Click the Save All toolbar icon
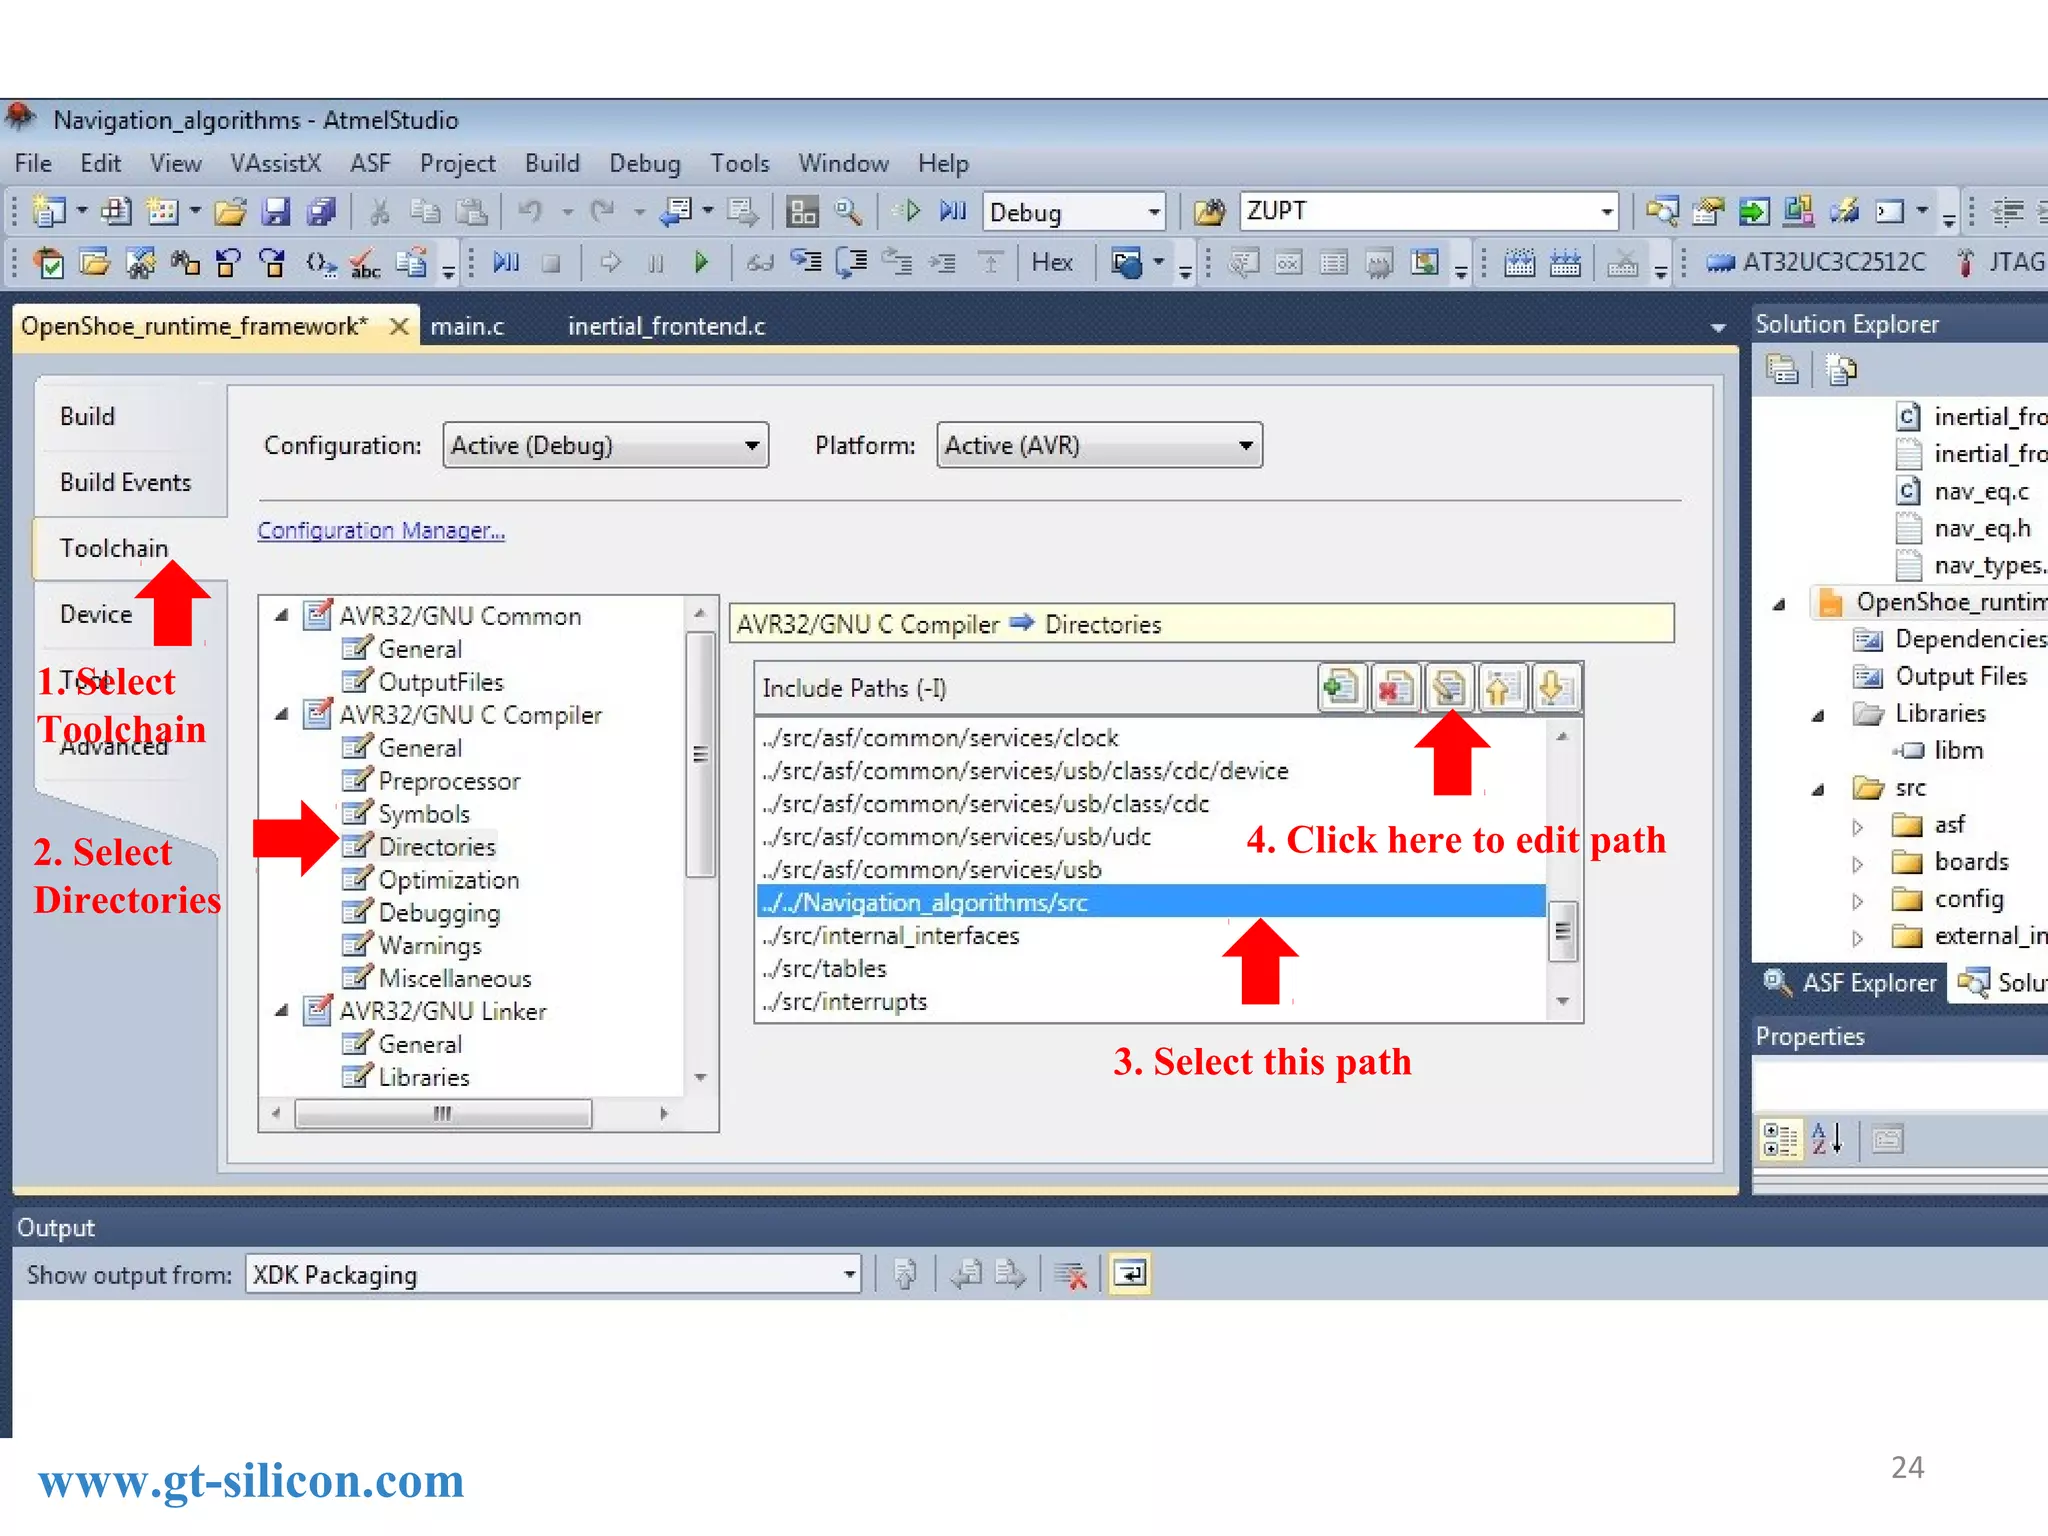 pyautogui.click(x=321, y=211)
